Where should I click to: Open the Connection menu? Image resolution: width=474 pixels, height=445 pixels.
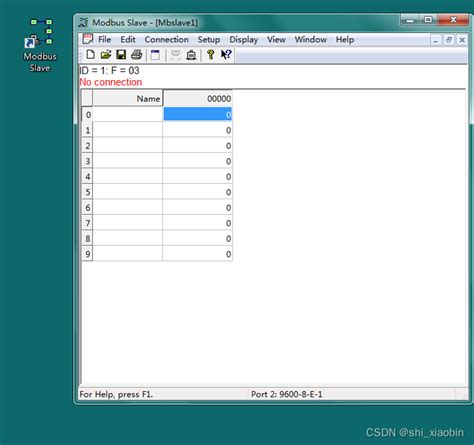166,40
